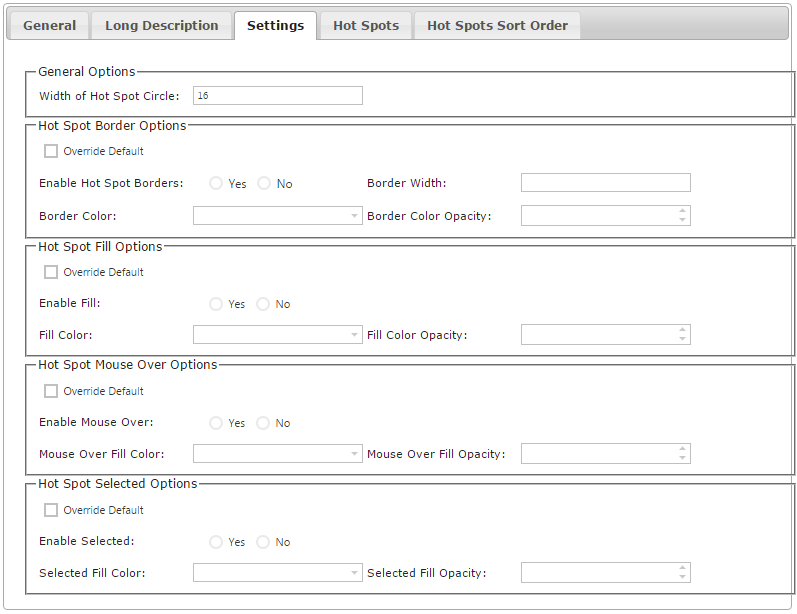Check Override Default under Hot Spot Fill Options

[x=51, y=272]
